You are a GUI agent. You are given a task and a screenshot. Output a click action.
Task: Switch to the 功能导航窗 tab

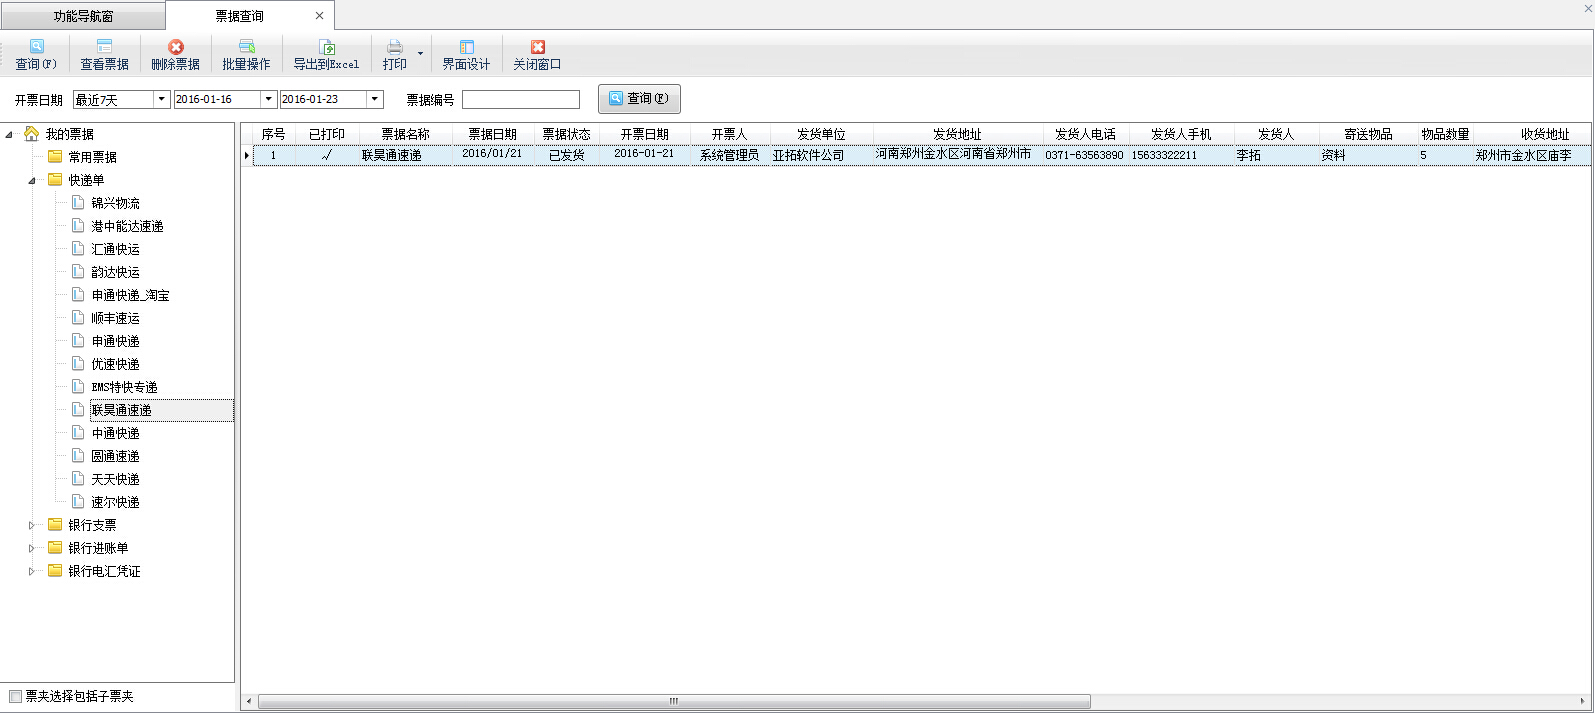pyautogui.click(x=83, y=16)
